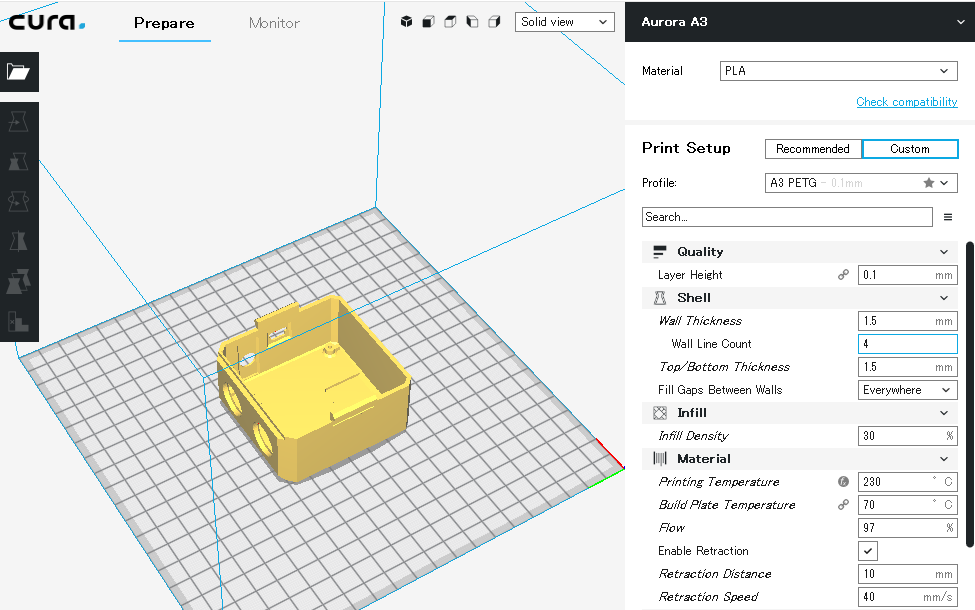Open the Check compatibility link
This screenshot has height=610, width=975.
click(x=907, y=102)
